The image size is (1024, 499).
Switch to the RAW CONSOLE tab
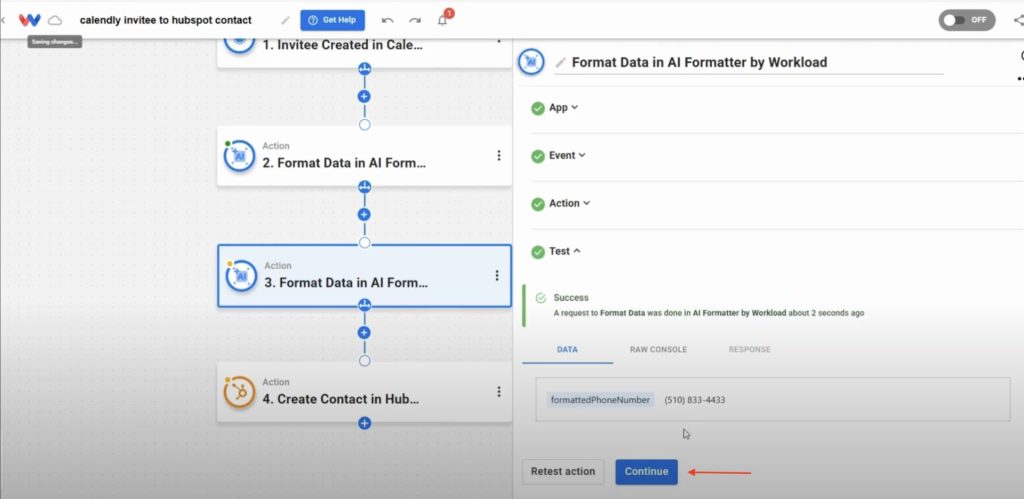[x=658, y=349]
